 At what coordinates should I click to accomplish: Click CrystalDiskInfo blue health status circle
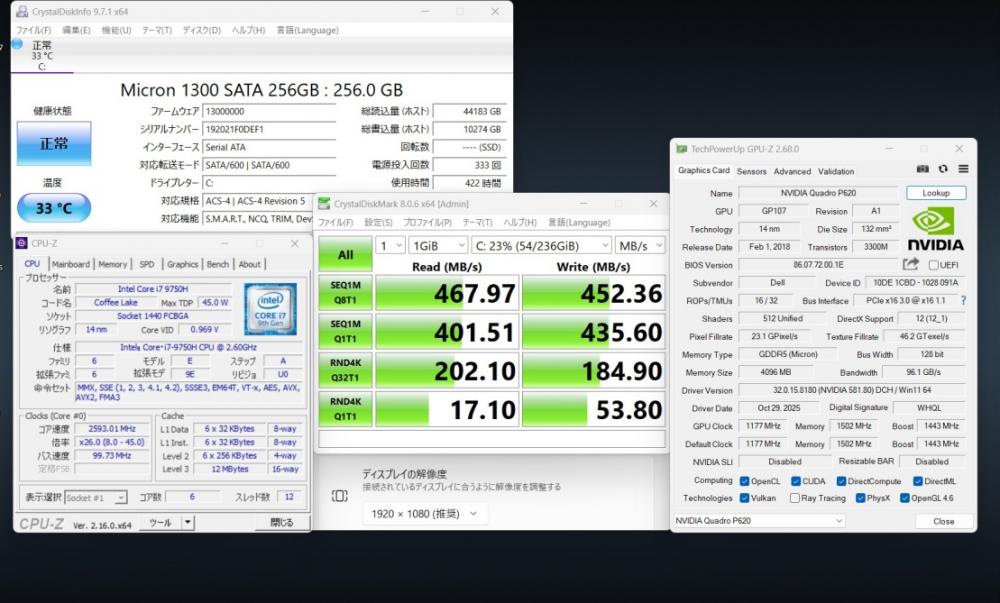(x=17, y=44)
